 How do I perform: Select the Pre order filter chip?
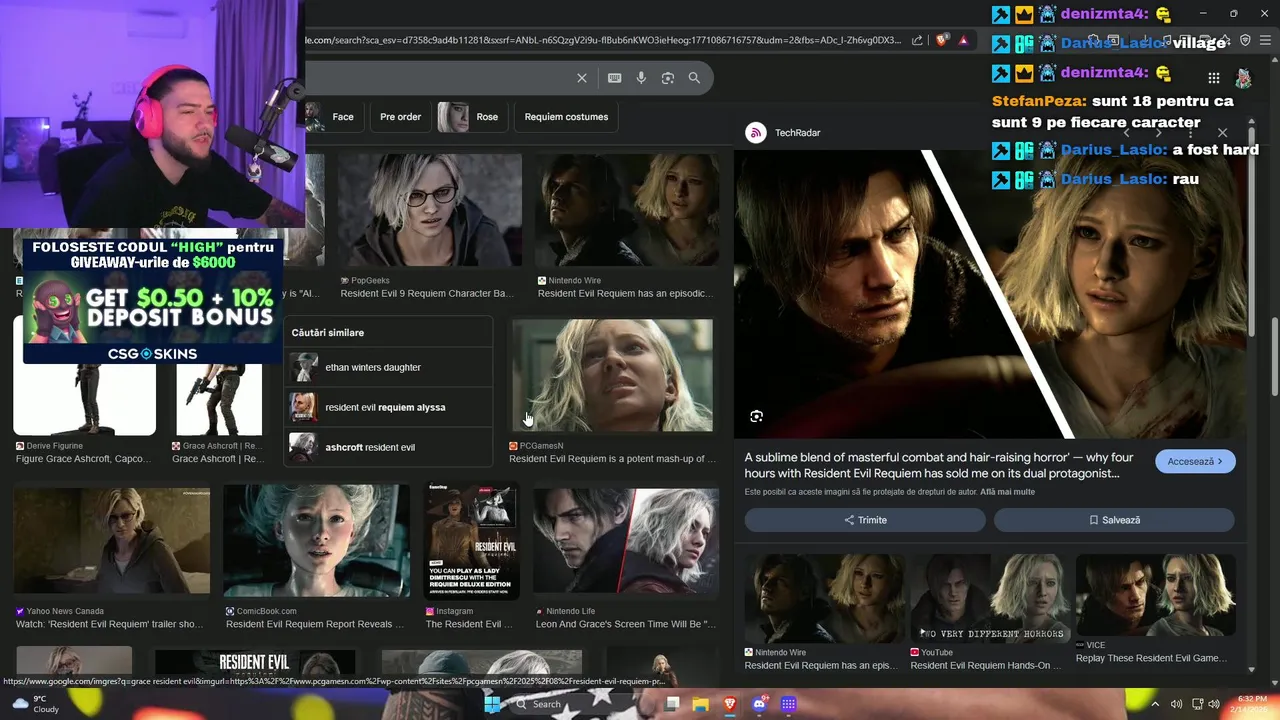click(x=400, y=116)
